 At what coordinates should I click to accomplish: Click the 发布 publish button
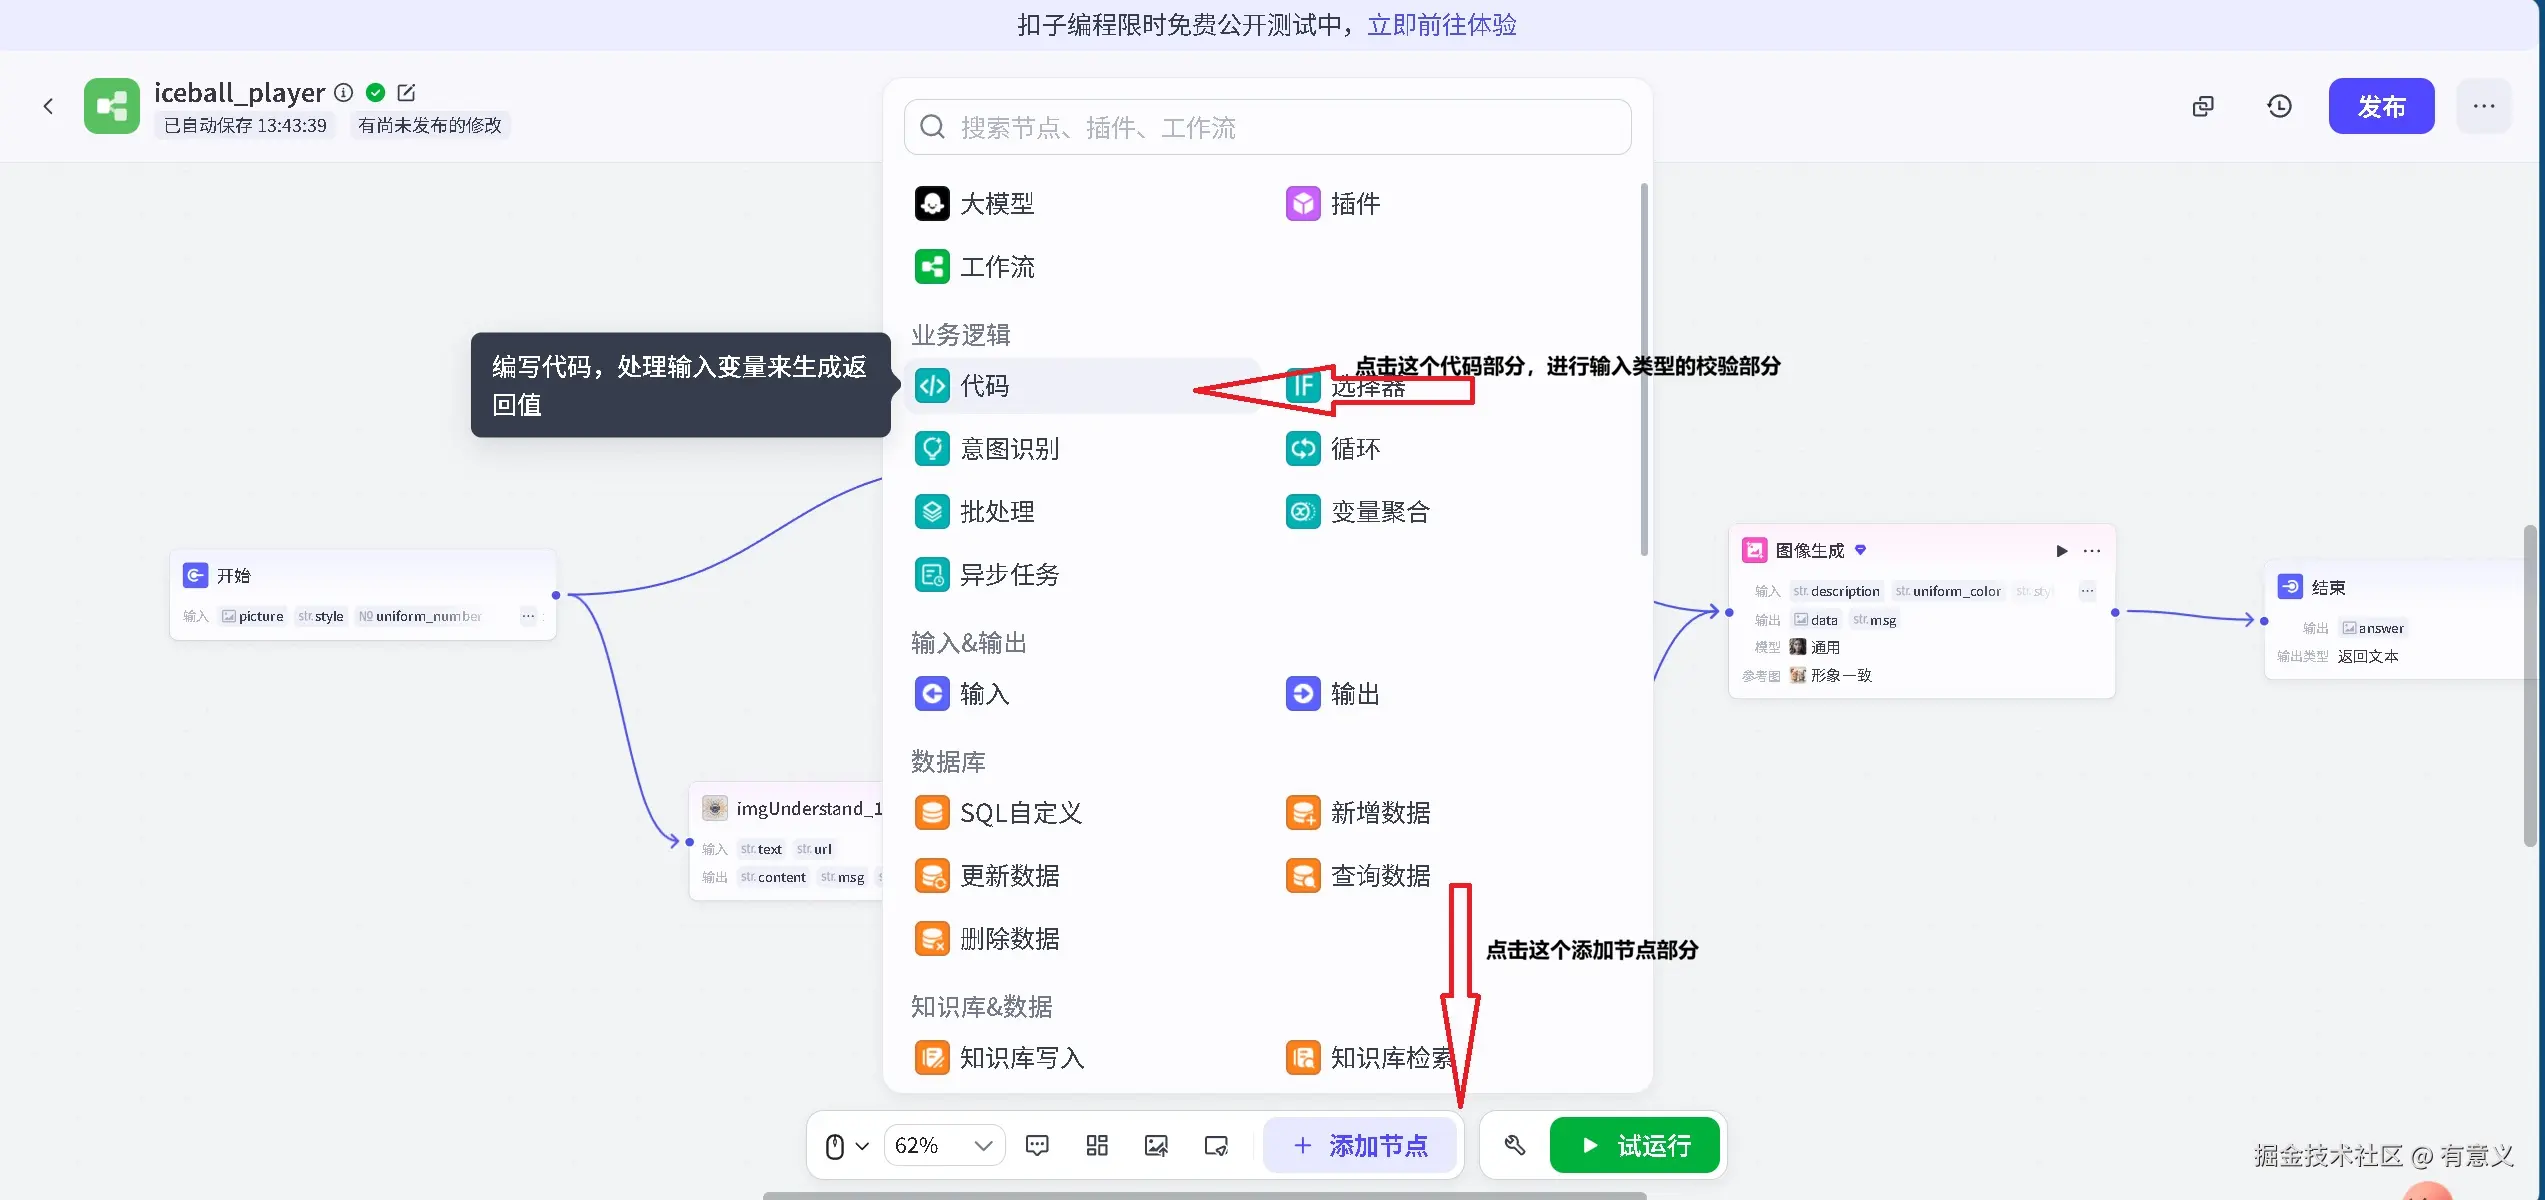(x=2381, y=105)
